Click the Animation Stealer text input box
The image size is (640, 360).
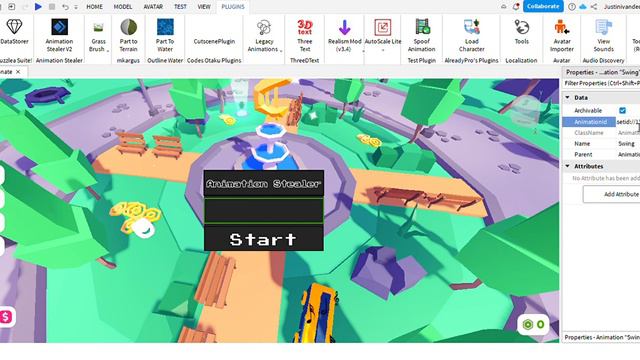[x=264, y=211]
